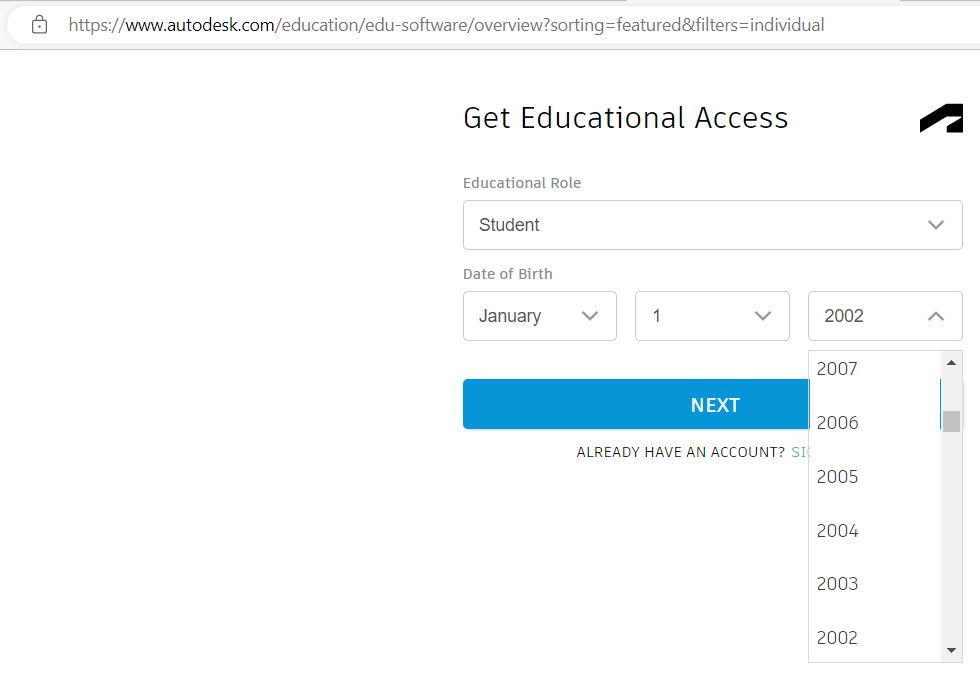980x677 pixels.
Task: Click the scrollbar track below the thumb
Action: [x=951, y=540]
